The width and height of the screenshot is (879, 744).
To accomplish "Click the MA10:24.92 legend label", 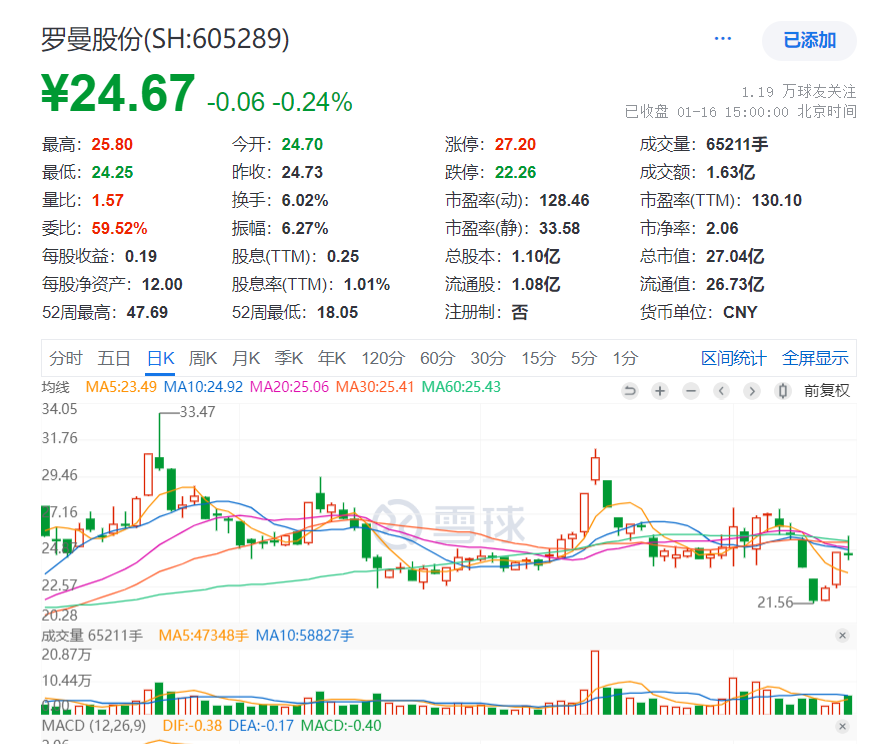I will click(x=203, y=387).
